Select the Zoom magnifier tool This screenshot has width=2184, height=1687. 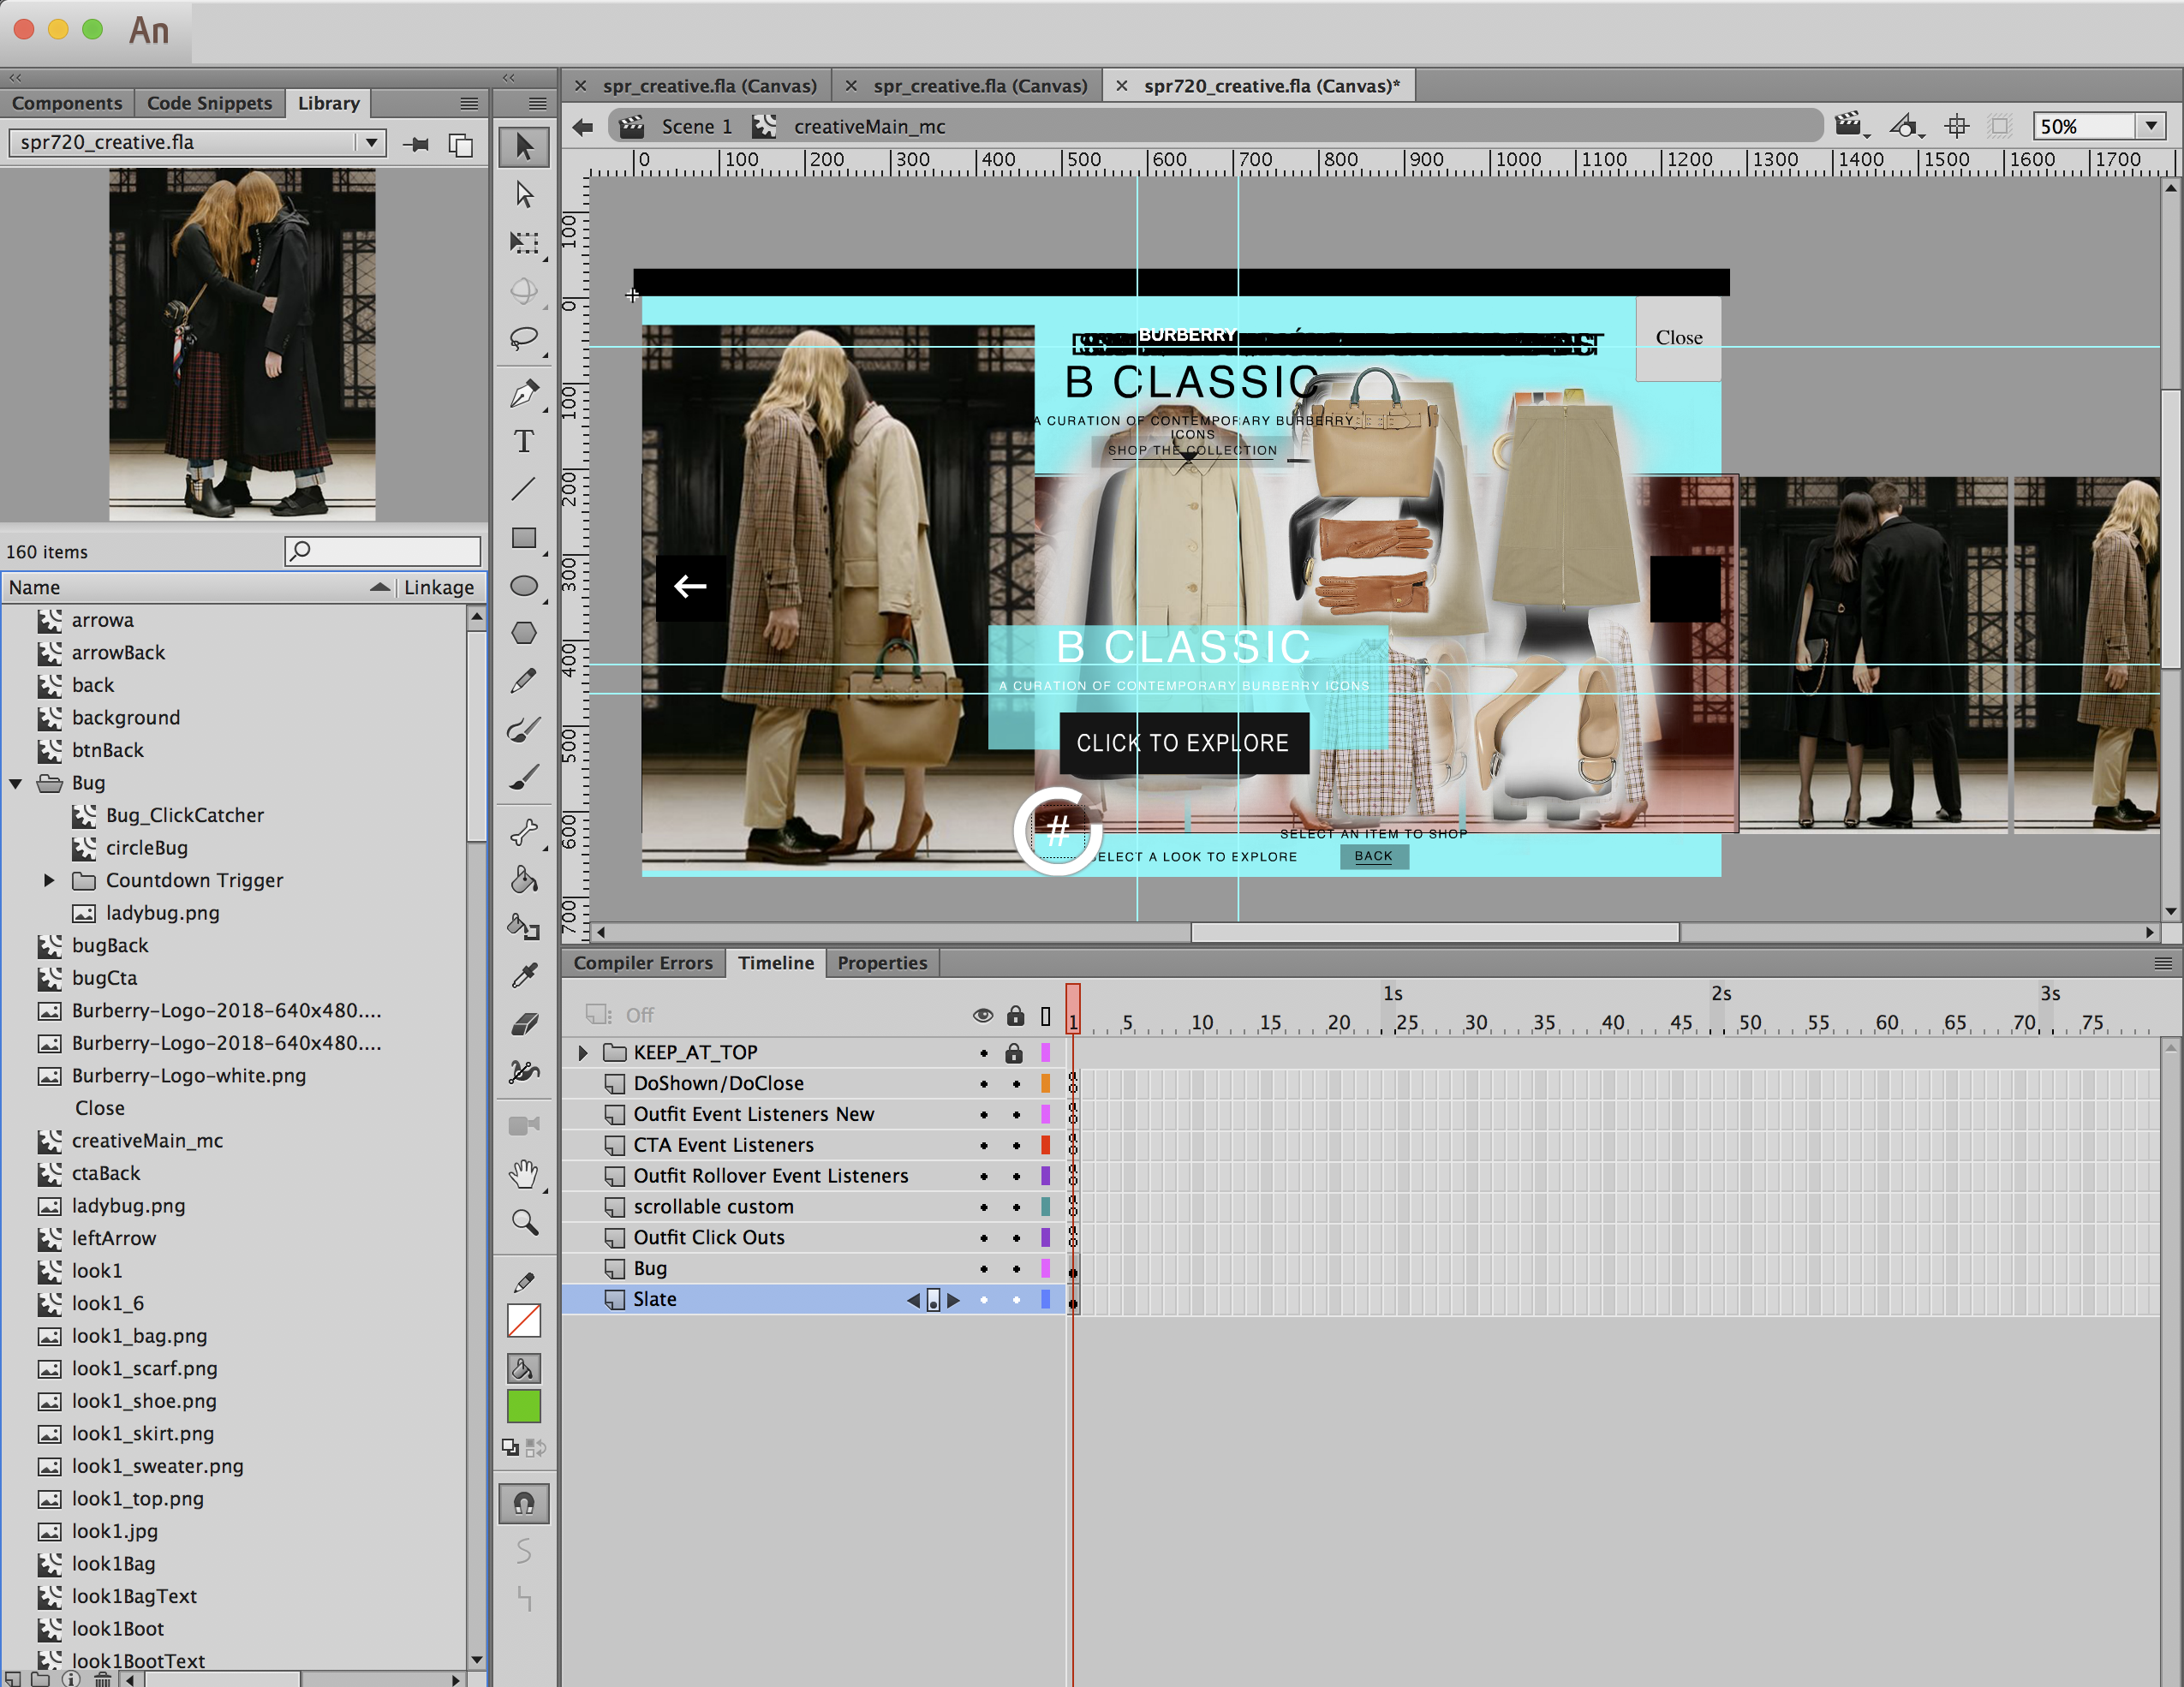click(x=524, y=1222)
